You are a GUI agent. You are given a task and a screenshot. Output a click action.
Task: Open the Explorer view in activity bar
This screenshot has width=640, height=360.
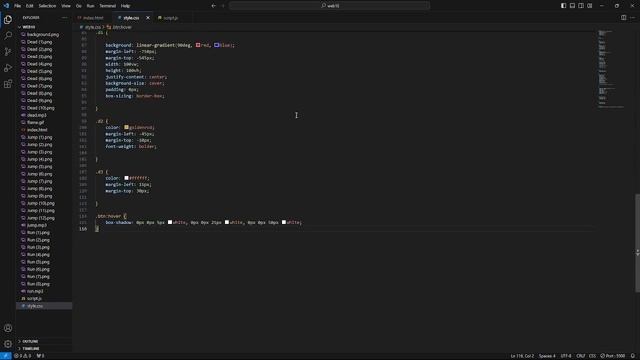[8, 20]
